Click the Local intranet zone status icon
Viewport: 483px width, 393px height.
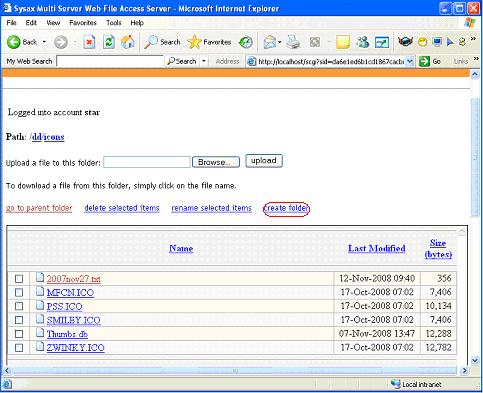(x=395, y=384)
